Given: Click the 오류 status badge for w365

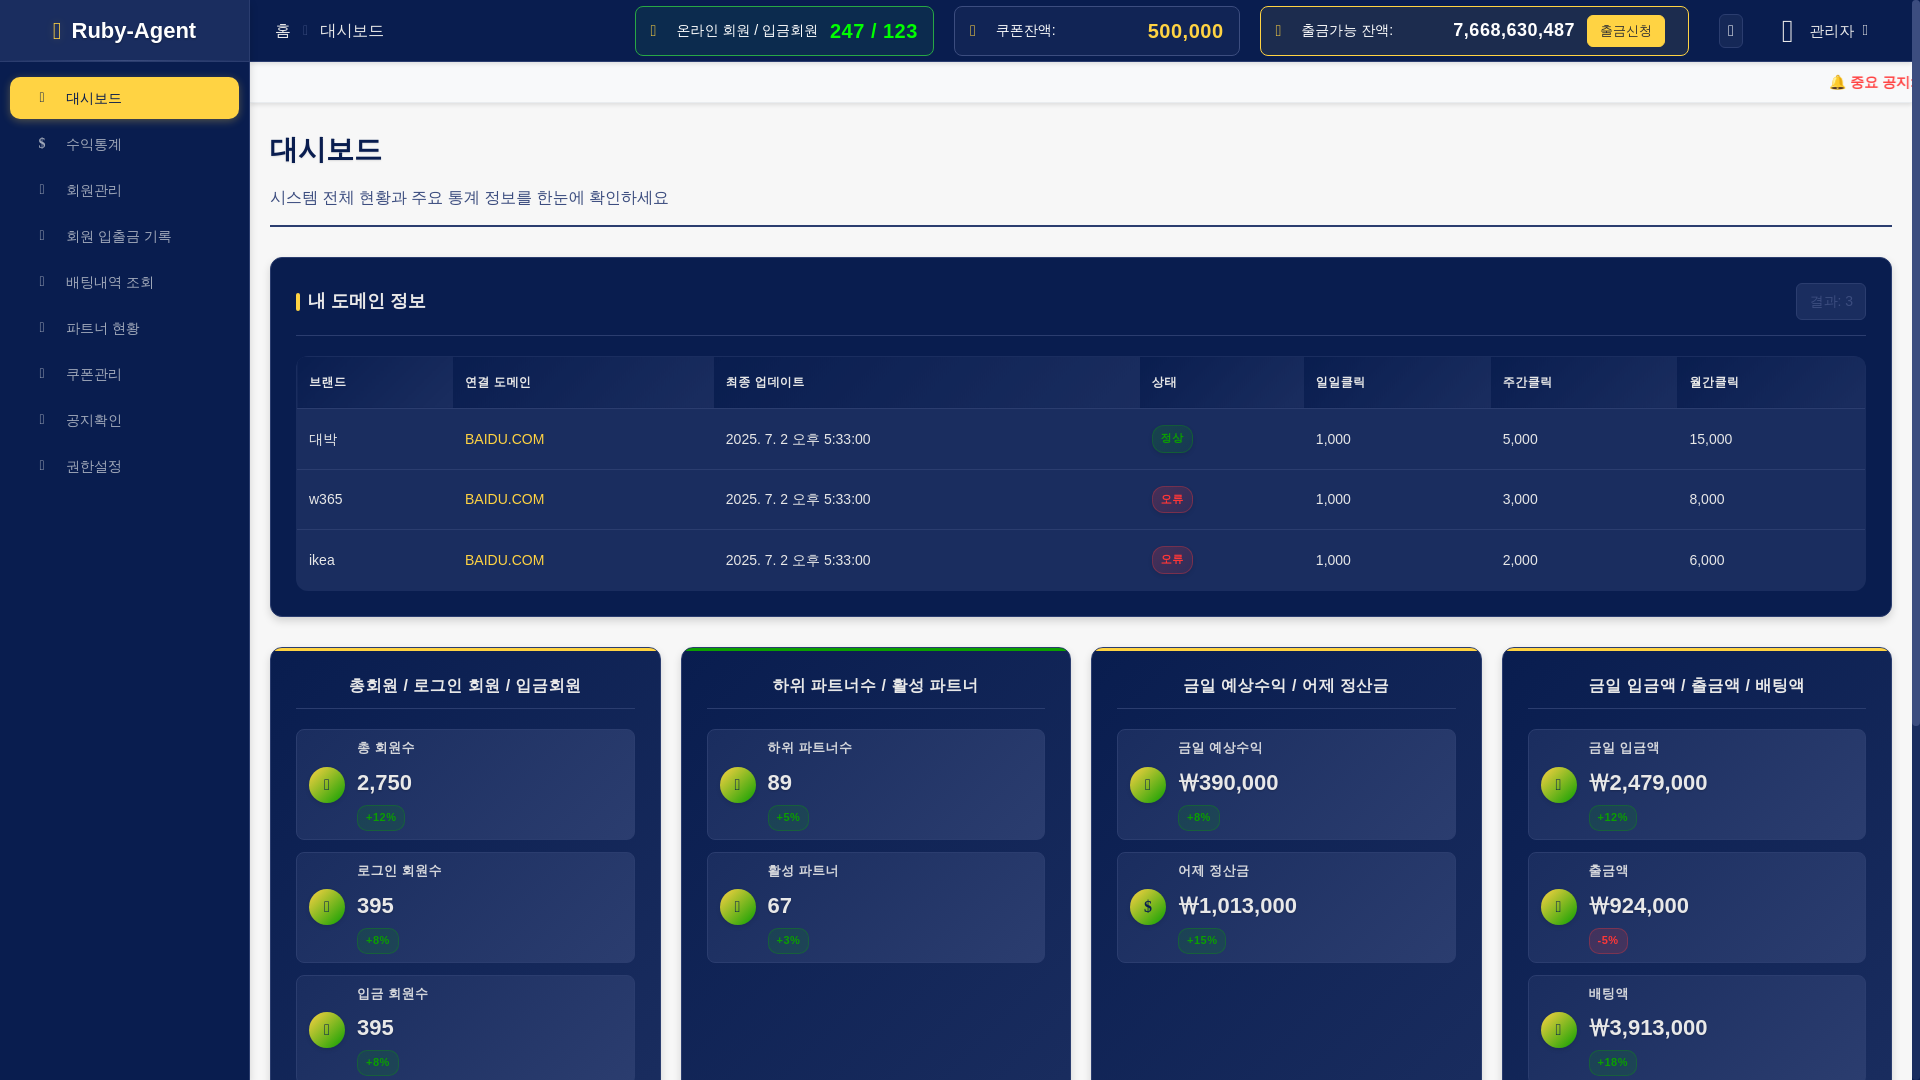Looking at the screenshot, I should click(1172, 499).
